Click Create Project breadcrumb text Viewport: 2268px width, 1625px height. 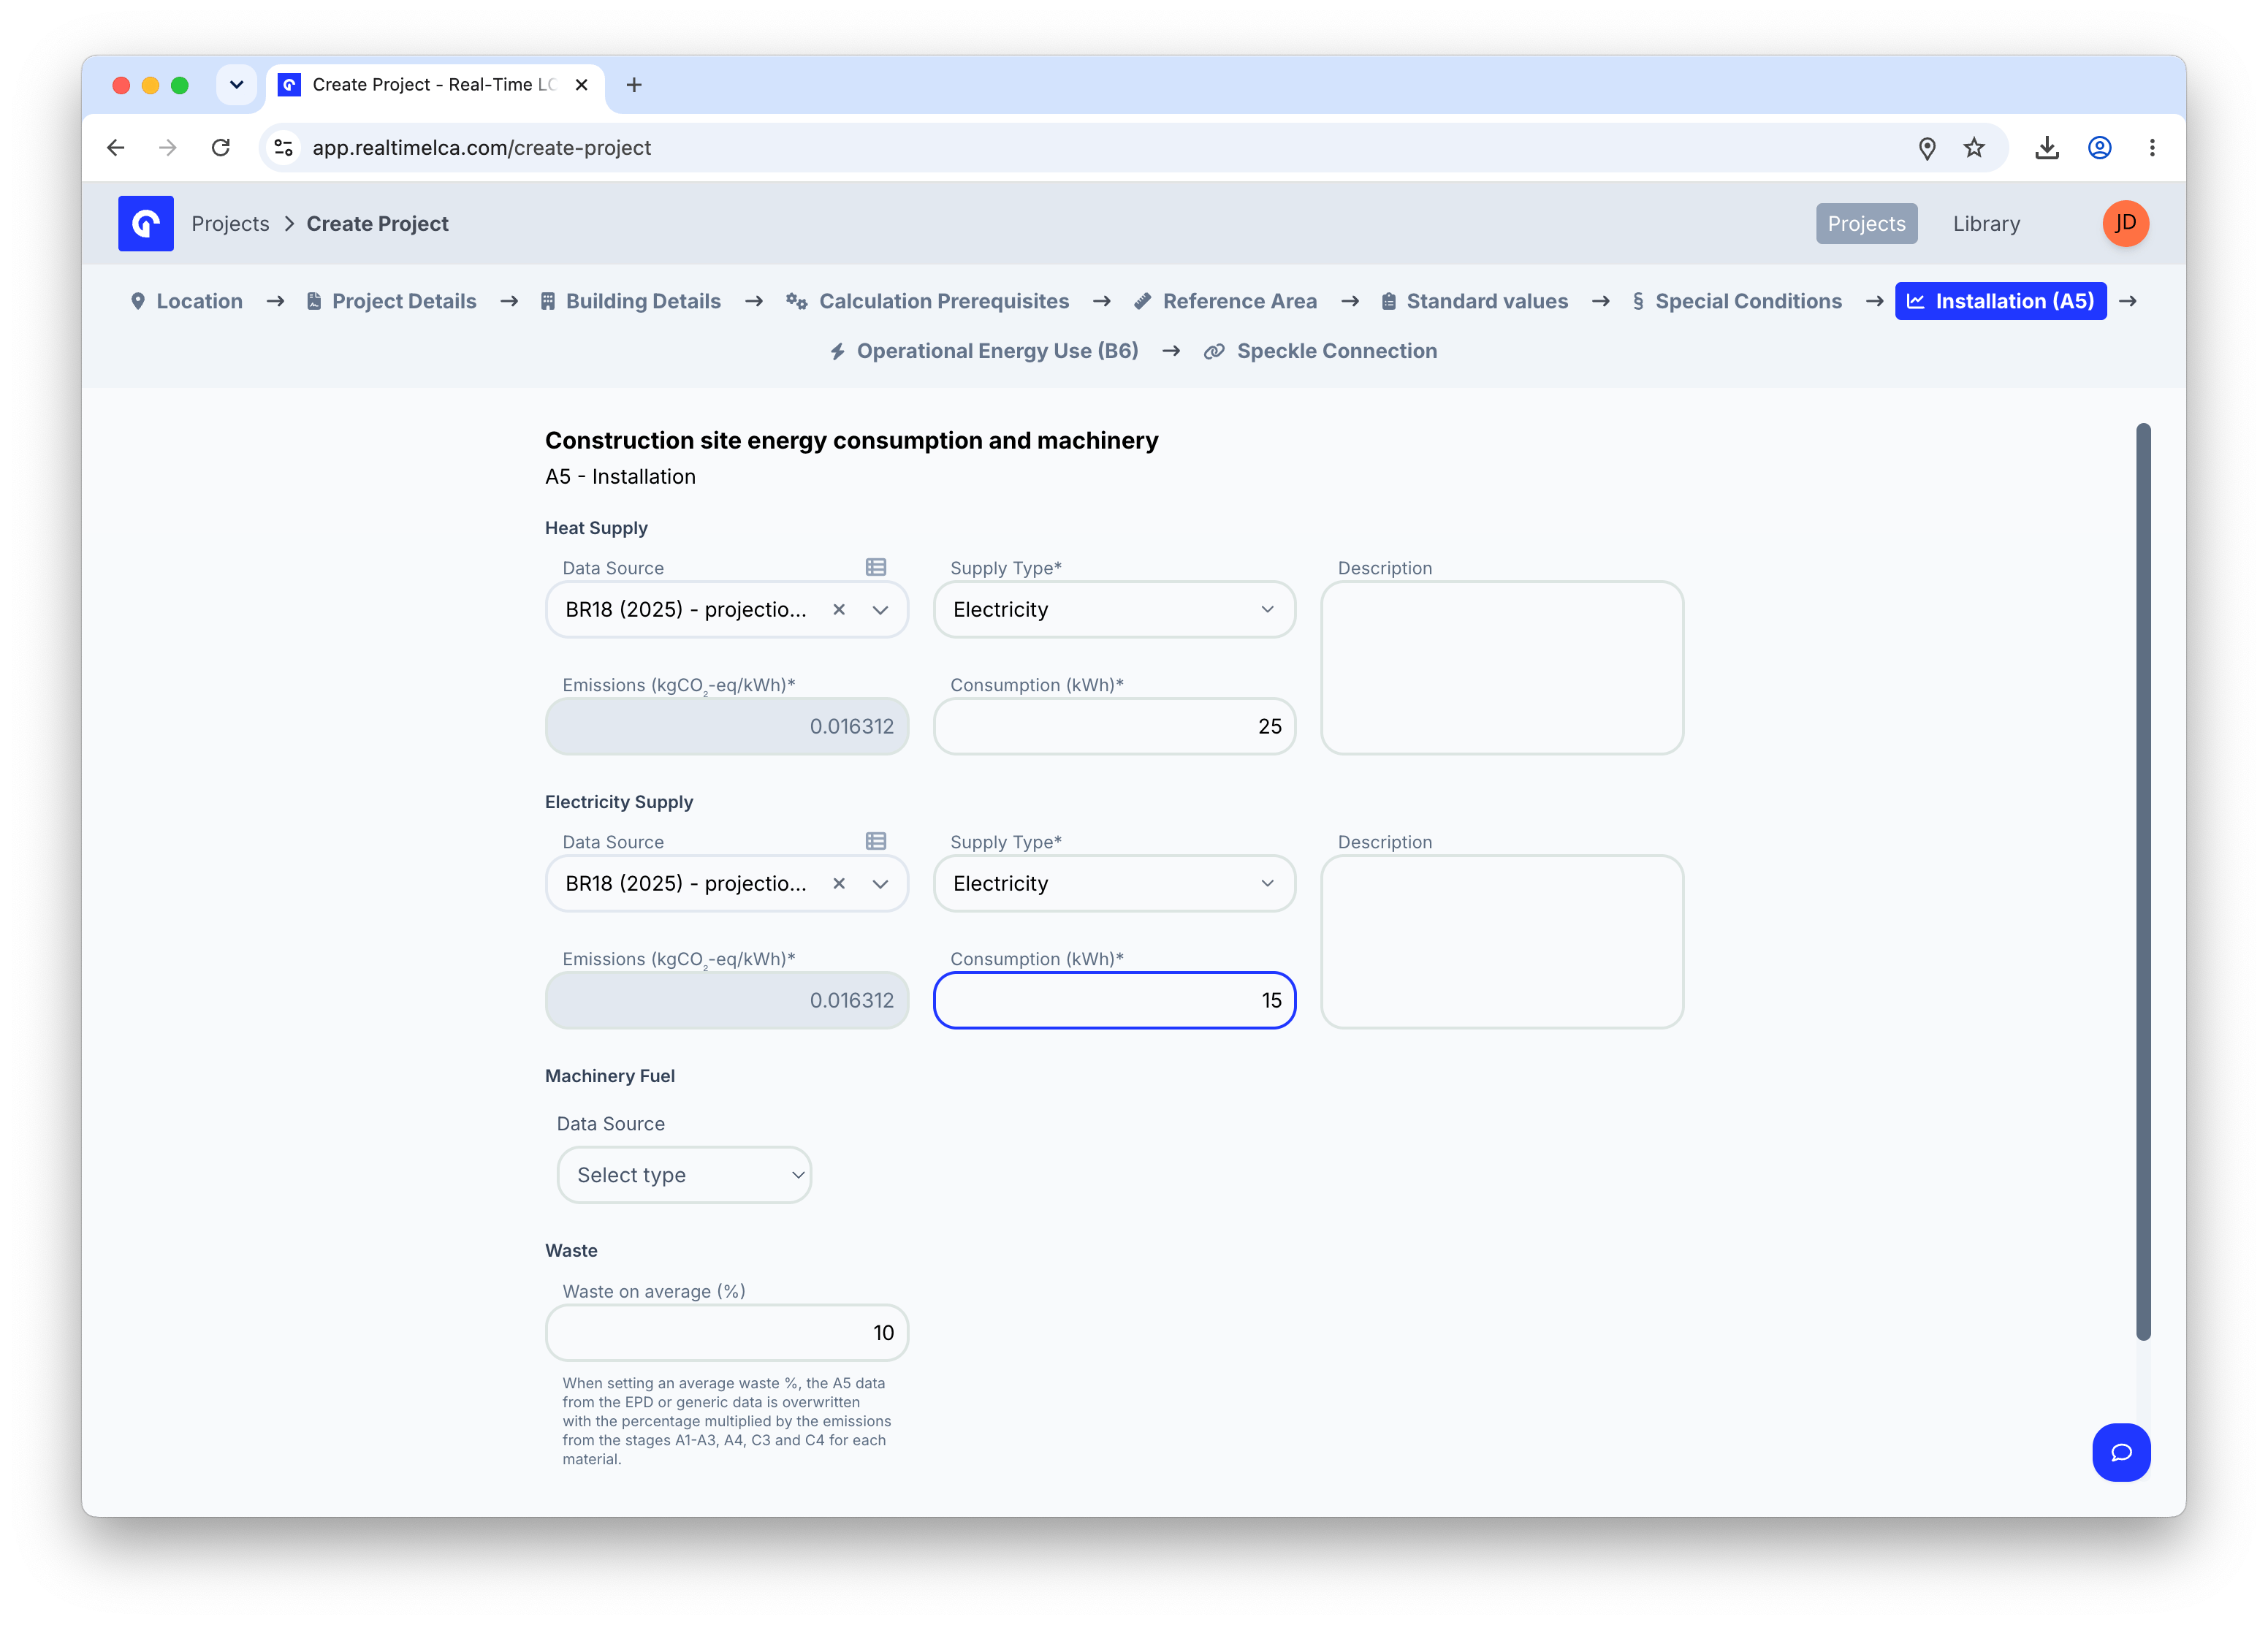[377, 223]
